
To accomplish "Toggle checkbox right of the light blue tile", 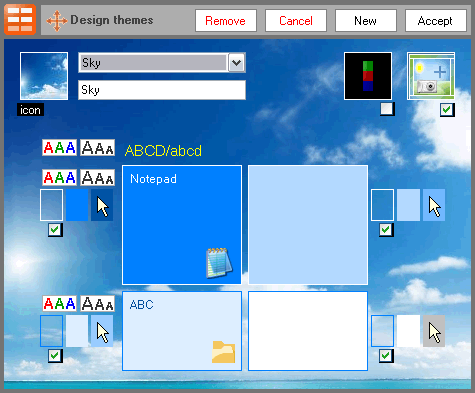I will (386, 230).
